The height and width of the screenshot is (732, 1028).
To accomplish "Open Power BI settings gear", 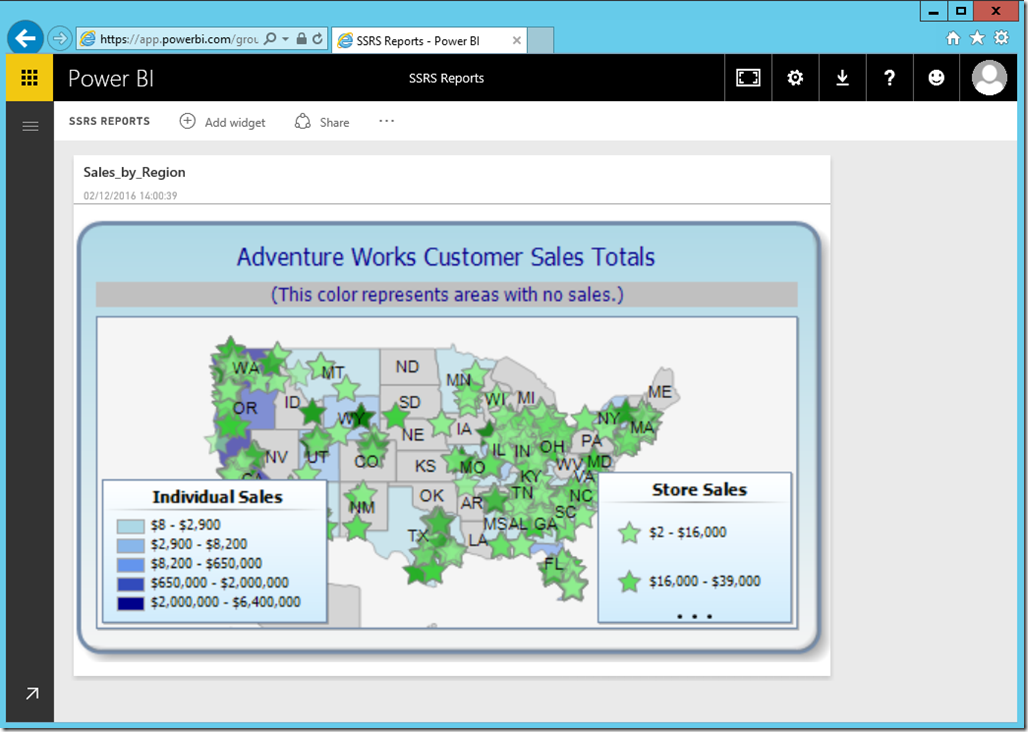I will pos(795,78).
